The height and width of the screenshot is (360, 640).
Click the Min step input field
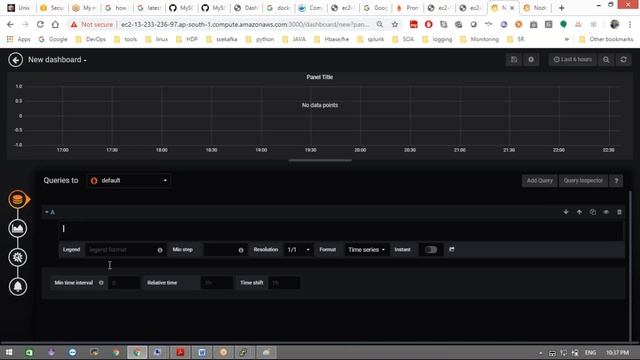point(220,250)
